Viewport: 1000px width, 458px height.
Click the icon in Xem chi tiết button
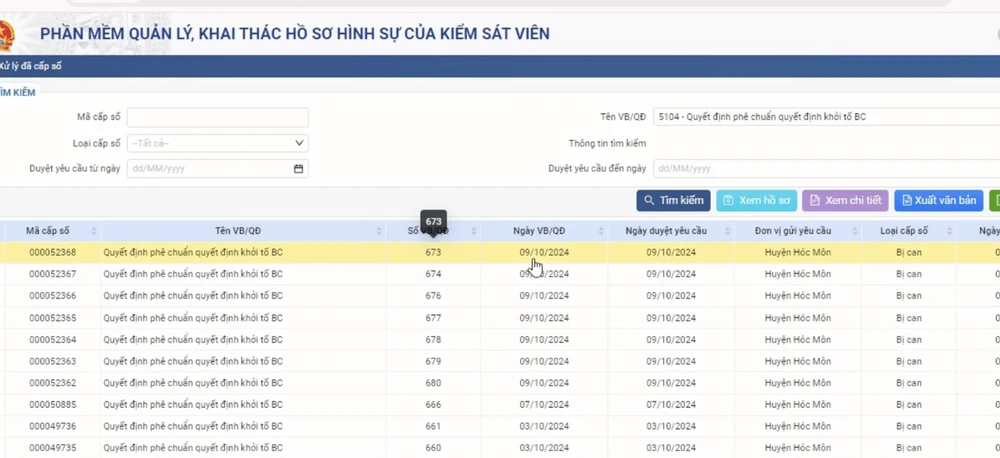pyautogui.click(x=814, y=200)
